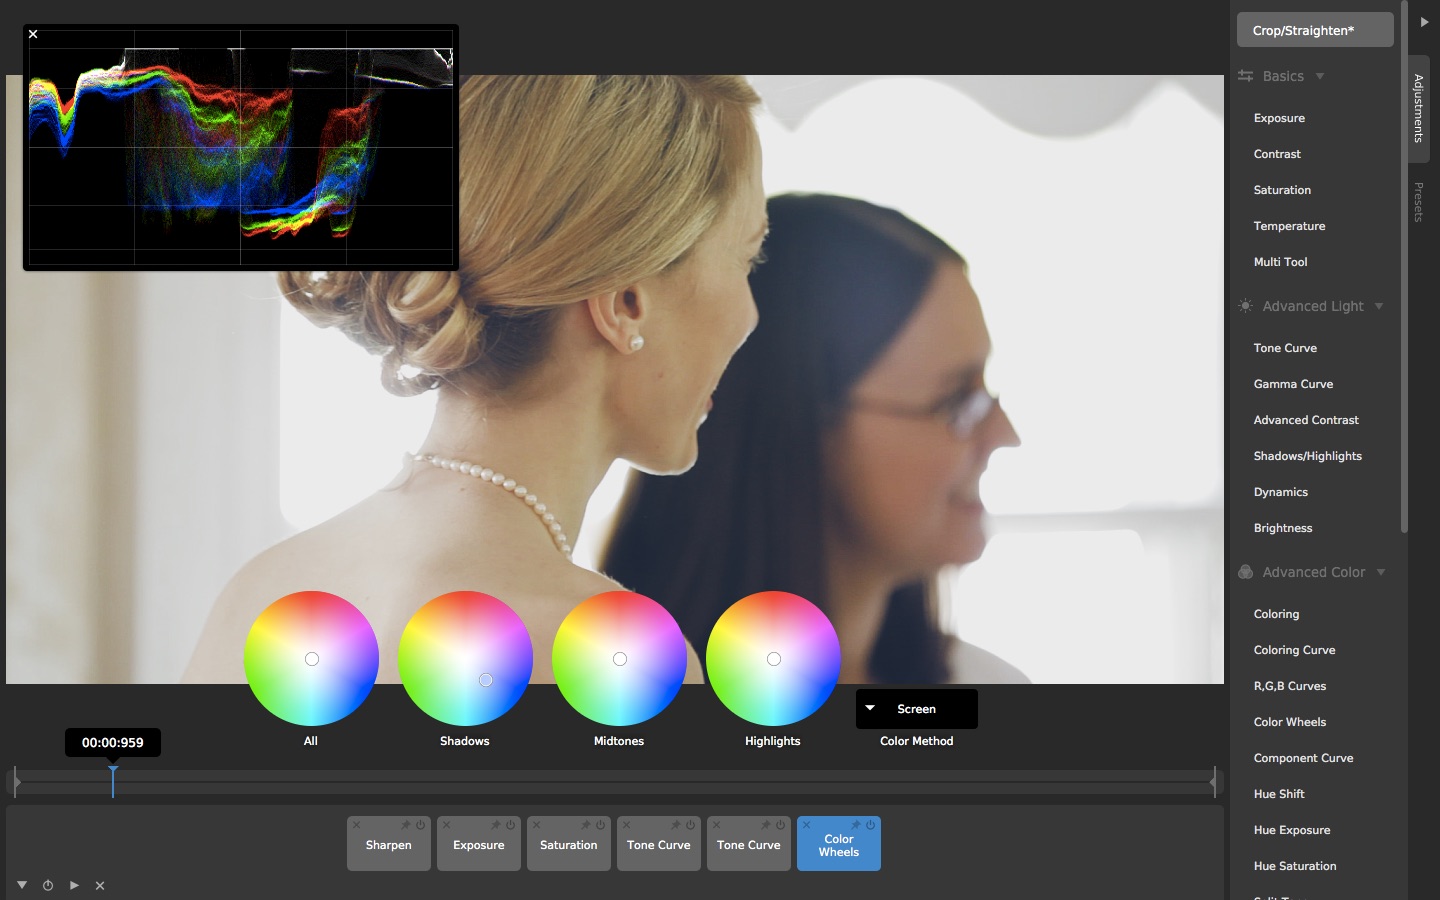Collapse the Advanced Light section
This screenshot has width=1440, height=900.
click(x=1379, y=306)
